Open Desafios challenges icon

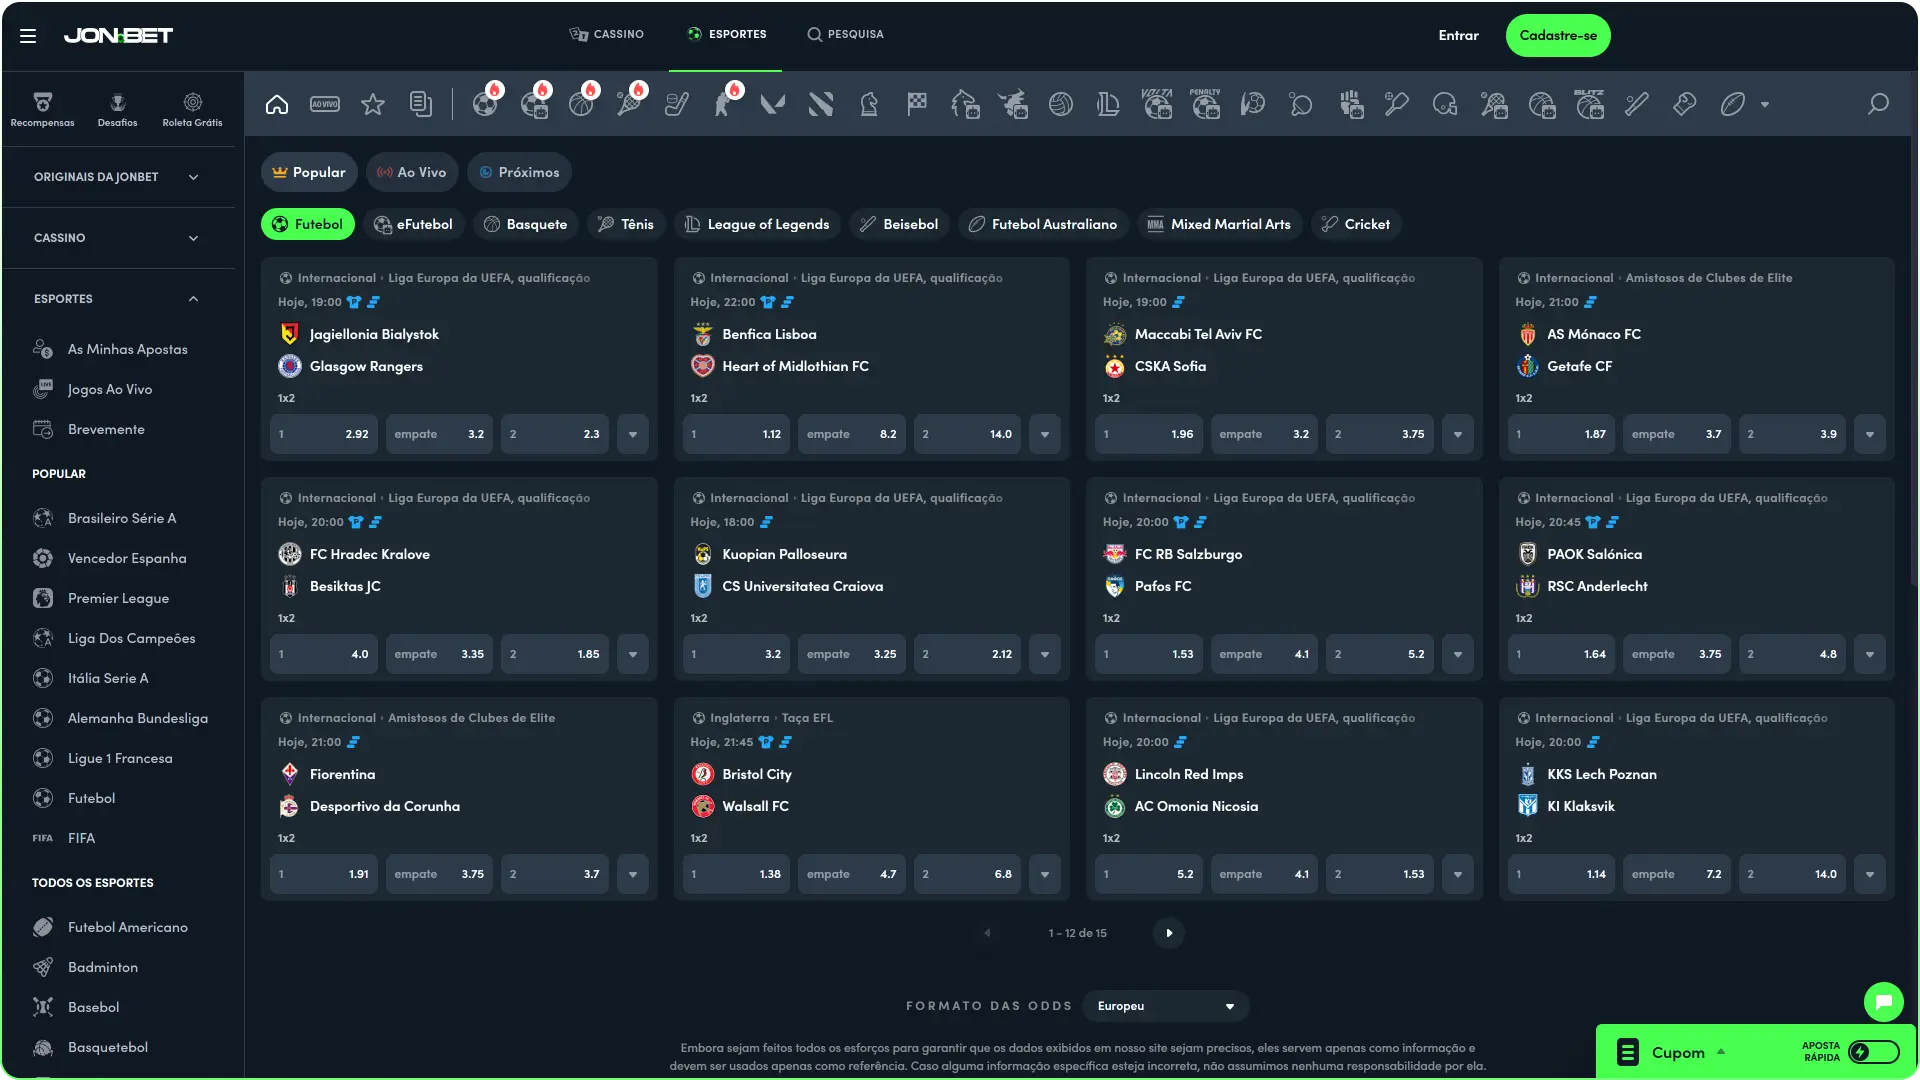(x=117, y=109)
